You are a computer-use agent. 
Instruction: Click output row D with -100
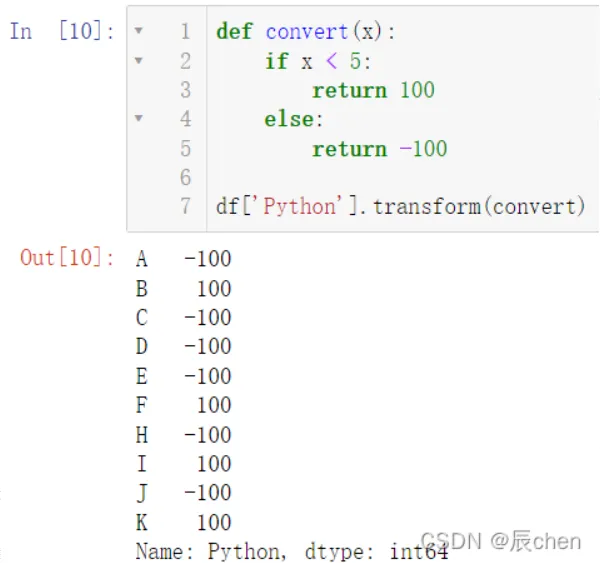(184, 346)
